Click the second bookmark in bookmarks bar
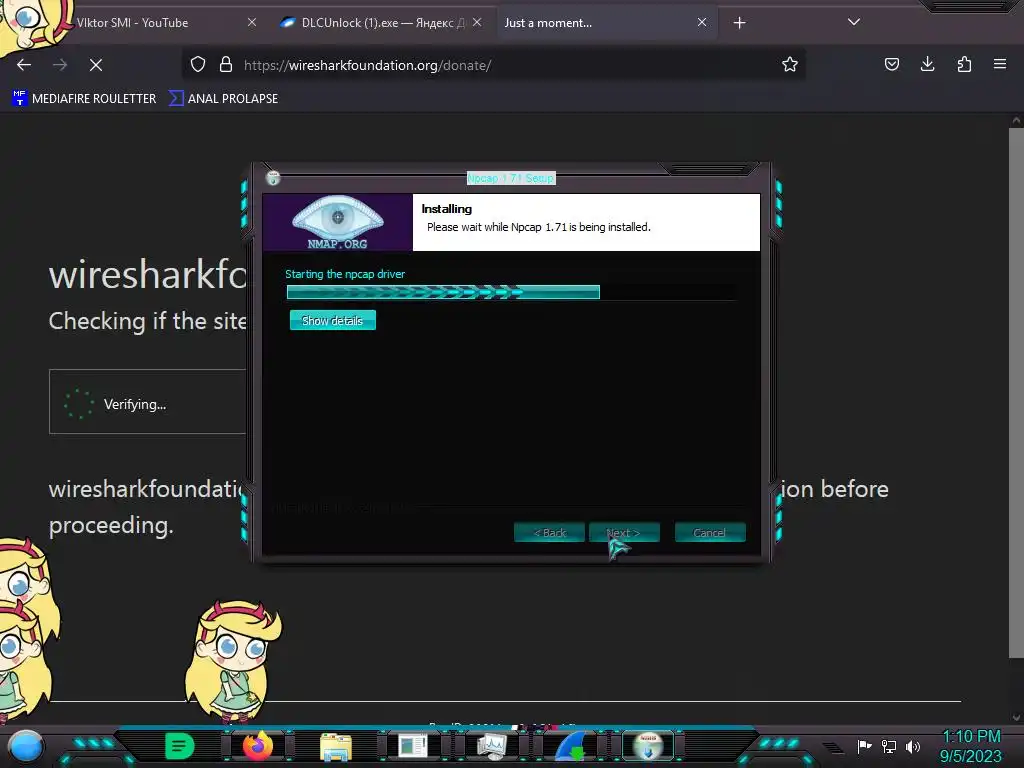This screenshot has height=768, width=1024. [223, 99]
